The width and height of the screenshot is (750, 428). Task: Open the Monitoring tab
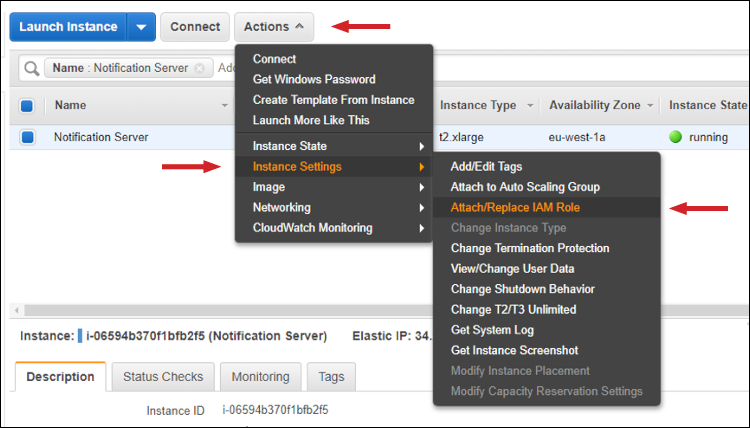point(260,377)
